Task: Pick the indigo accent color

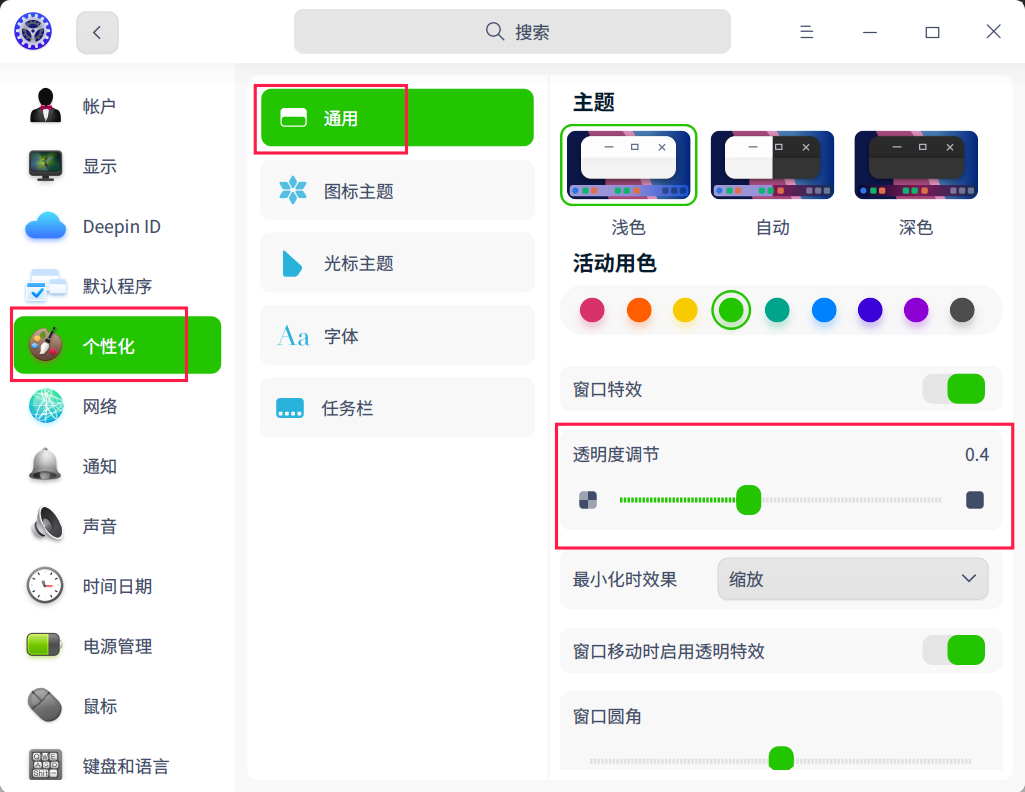Action: 870,310
